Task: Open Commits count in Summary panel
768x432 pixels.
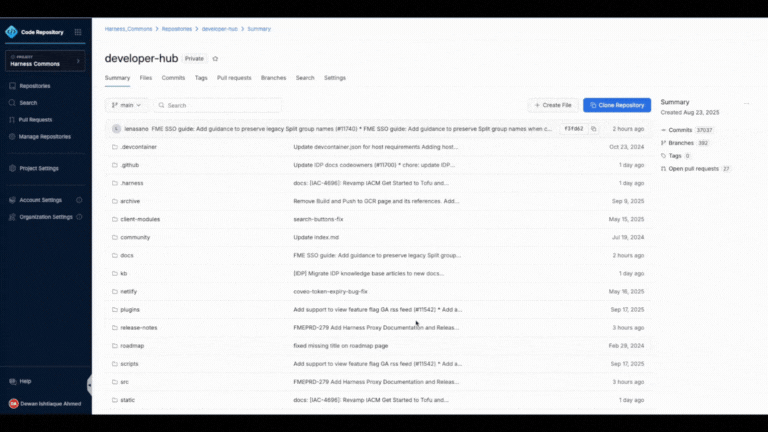Action: [x=687, y=130]
